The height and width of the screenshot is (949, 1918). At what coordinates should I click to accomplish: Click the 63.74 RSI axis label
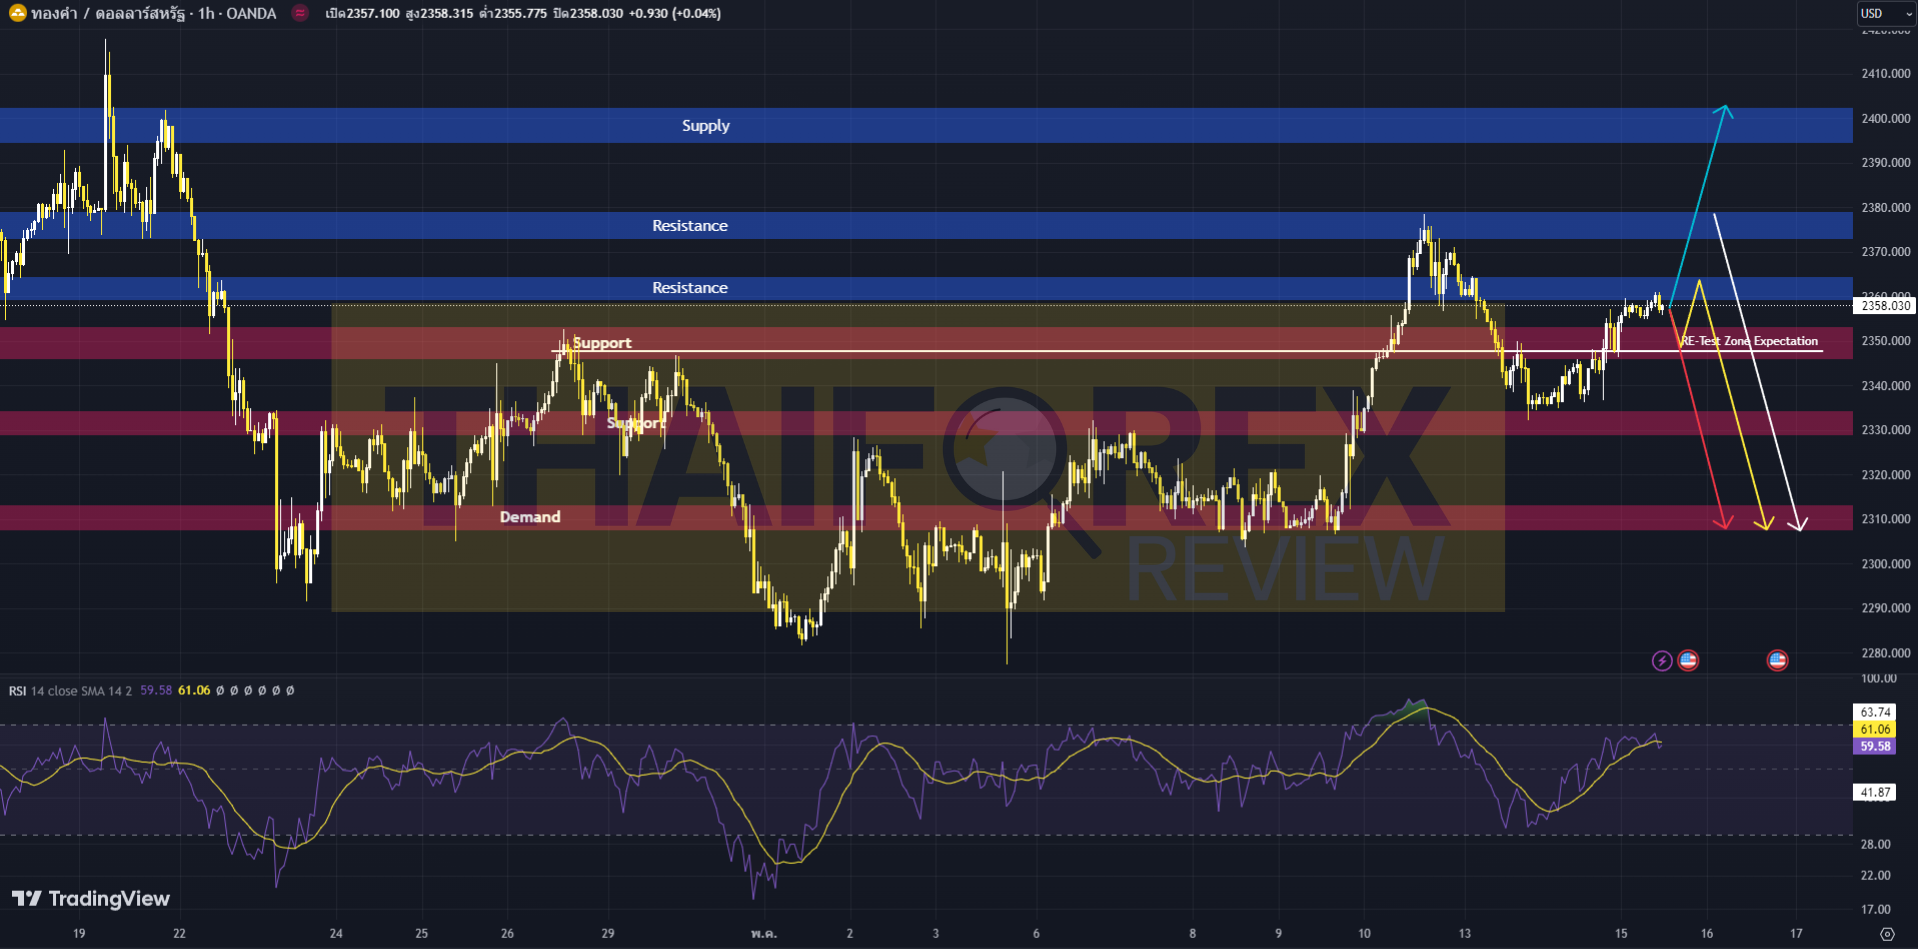pos(1875,712)
